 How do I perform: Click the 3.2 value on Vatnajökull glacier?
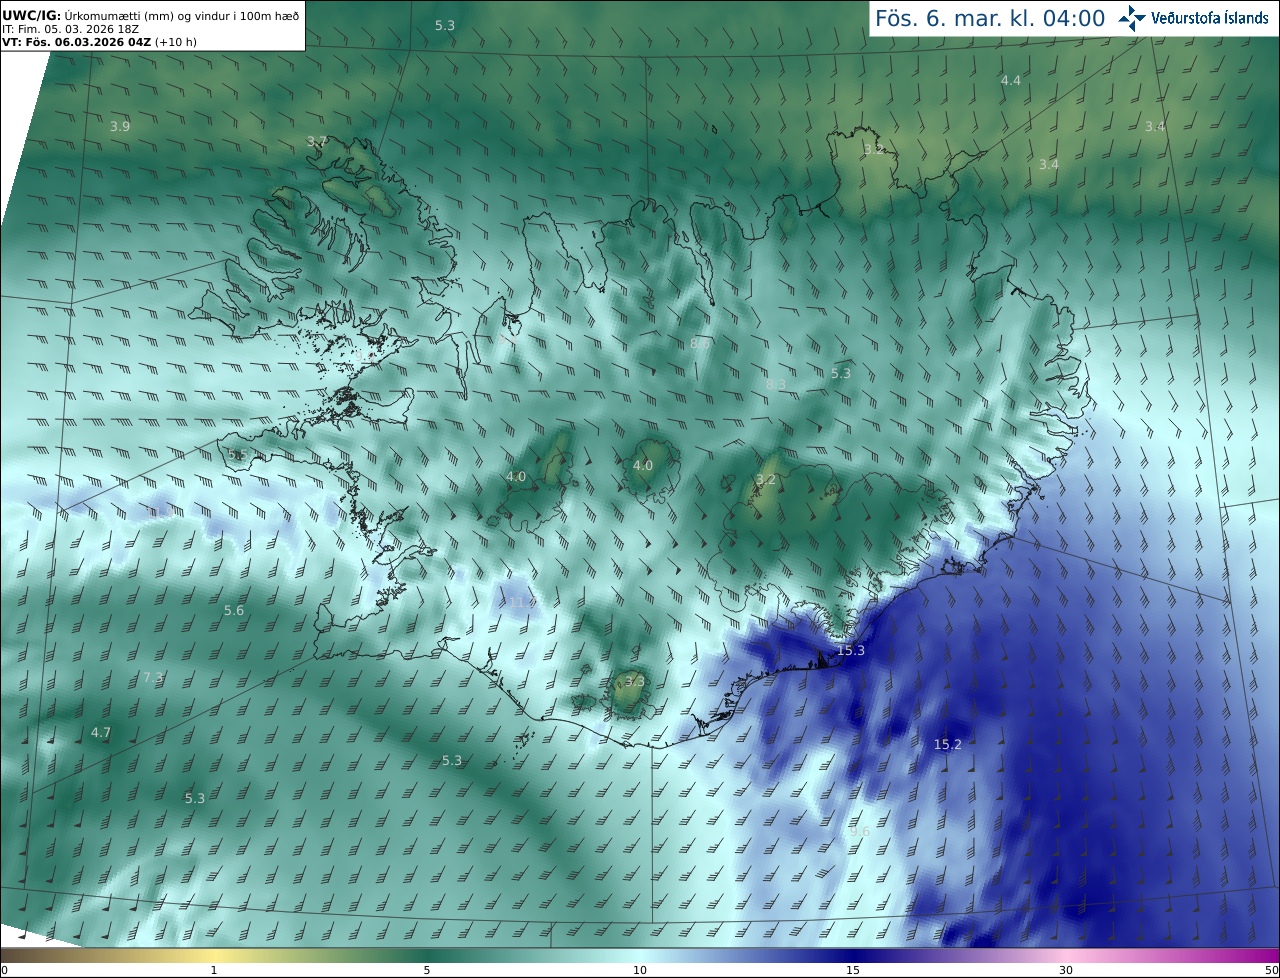(766, 481)
